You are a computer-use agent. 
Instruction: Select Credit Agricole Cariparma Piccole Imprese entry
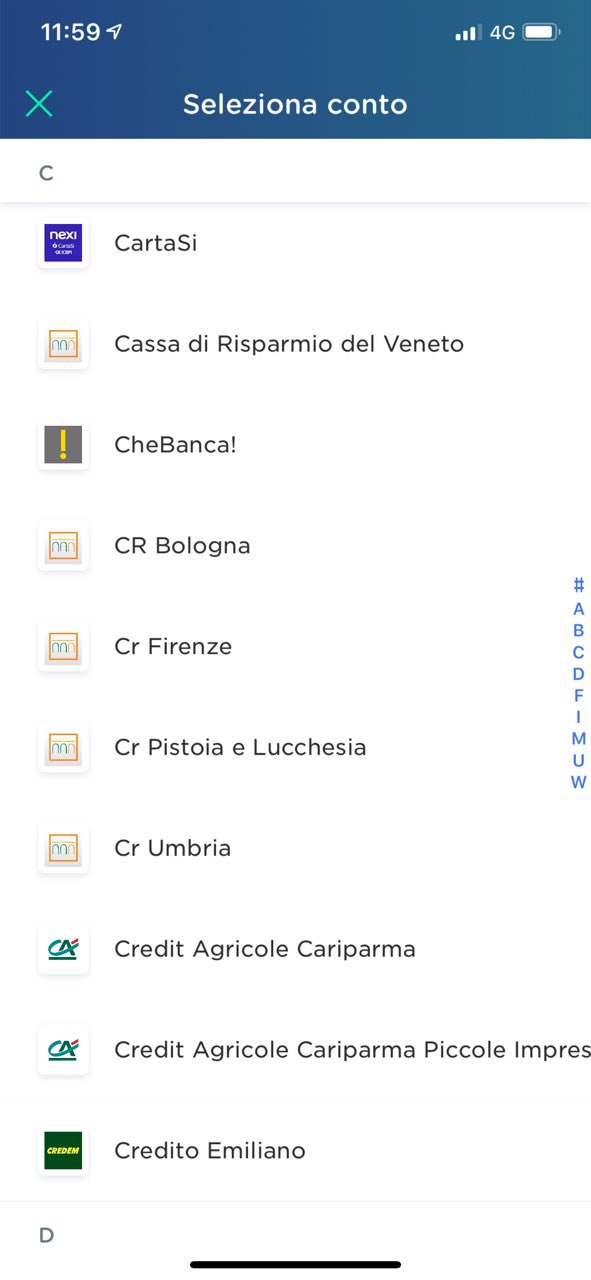(295, 1050)
